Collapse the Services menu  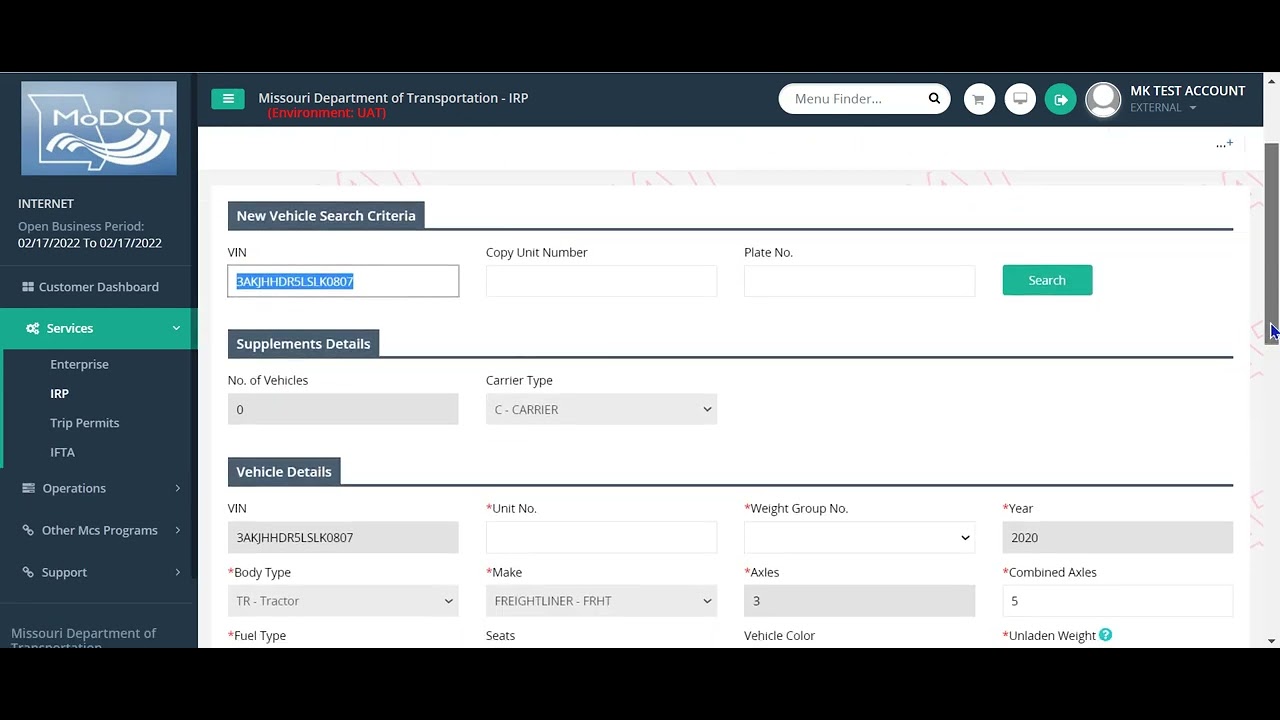click(x=98, y=329)
